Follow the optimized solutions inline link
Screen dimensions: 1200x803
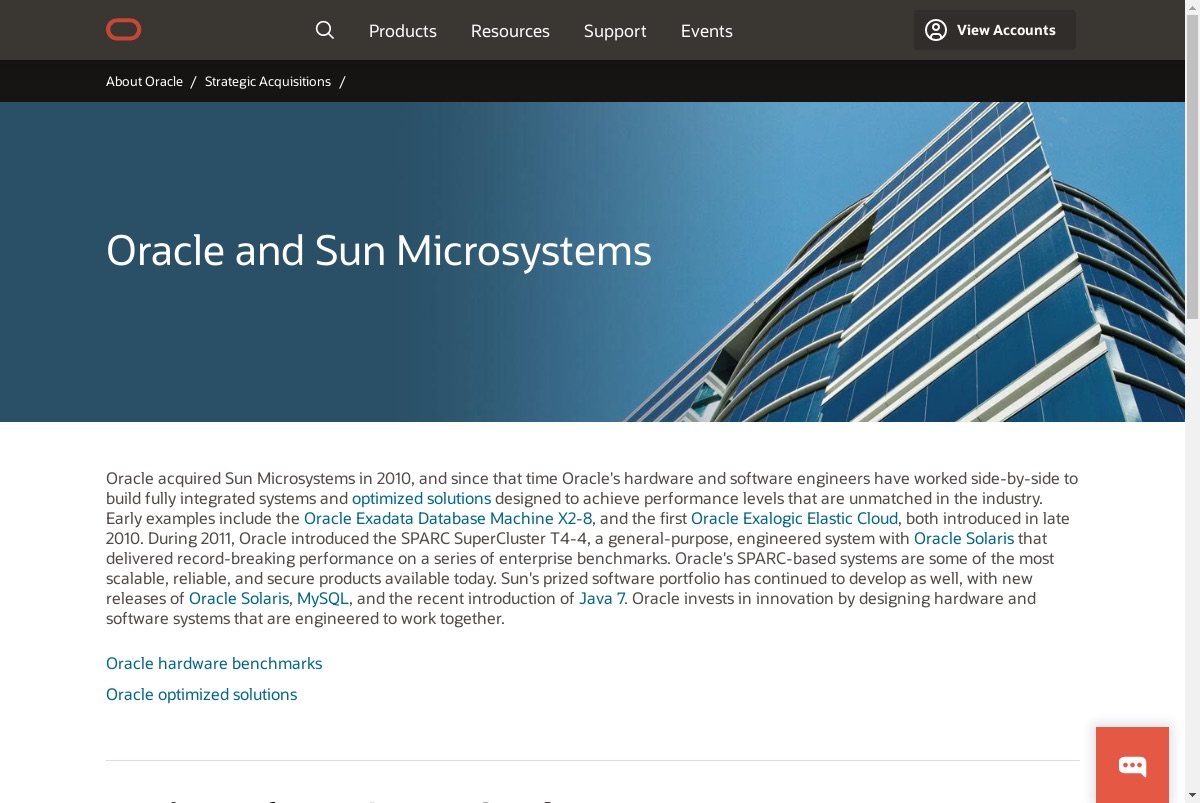coord(421,498)
